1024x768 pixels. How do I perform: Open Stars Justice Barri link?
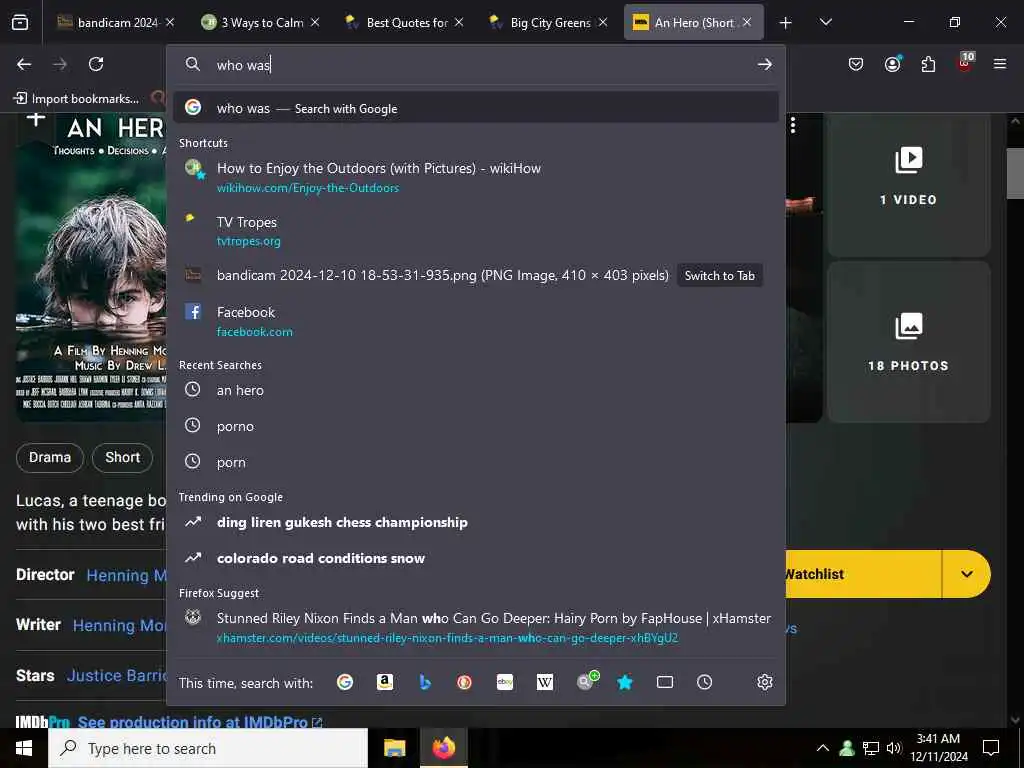(117, 675)
